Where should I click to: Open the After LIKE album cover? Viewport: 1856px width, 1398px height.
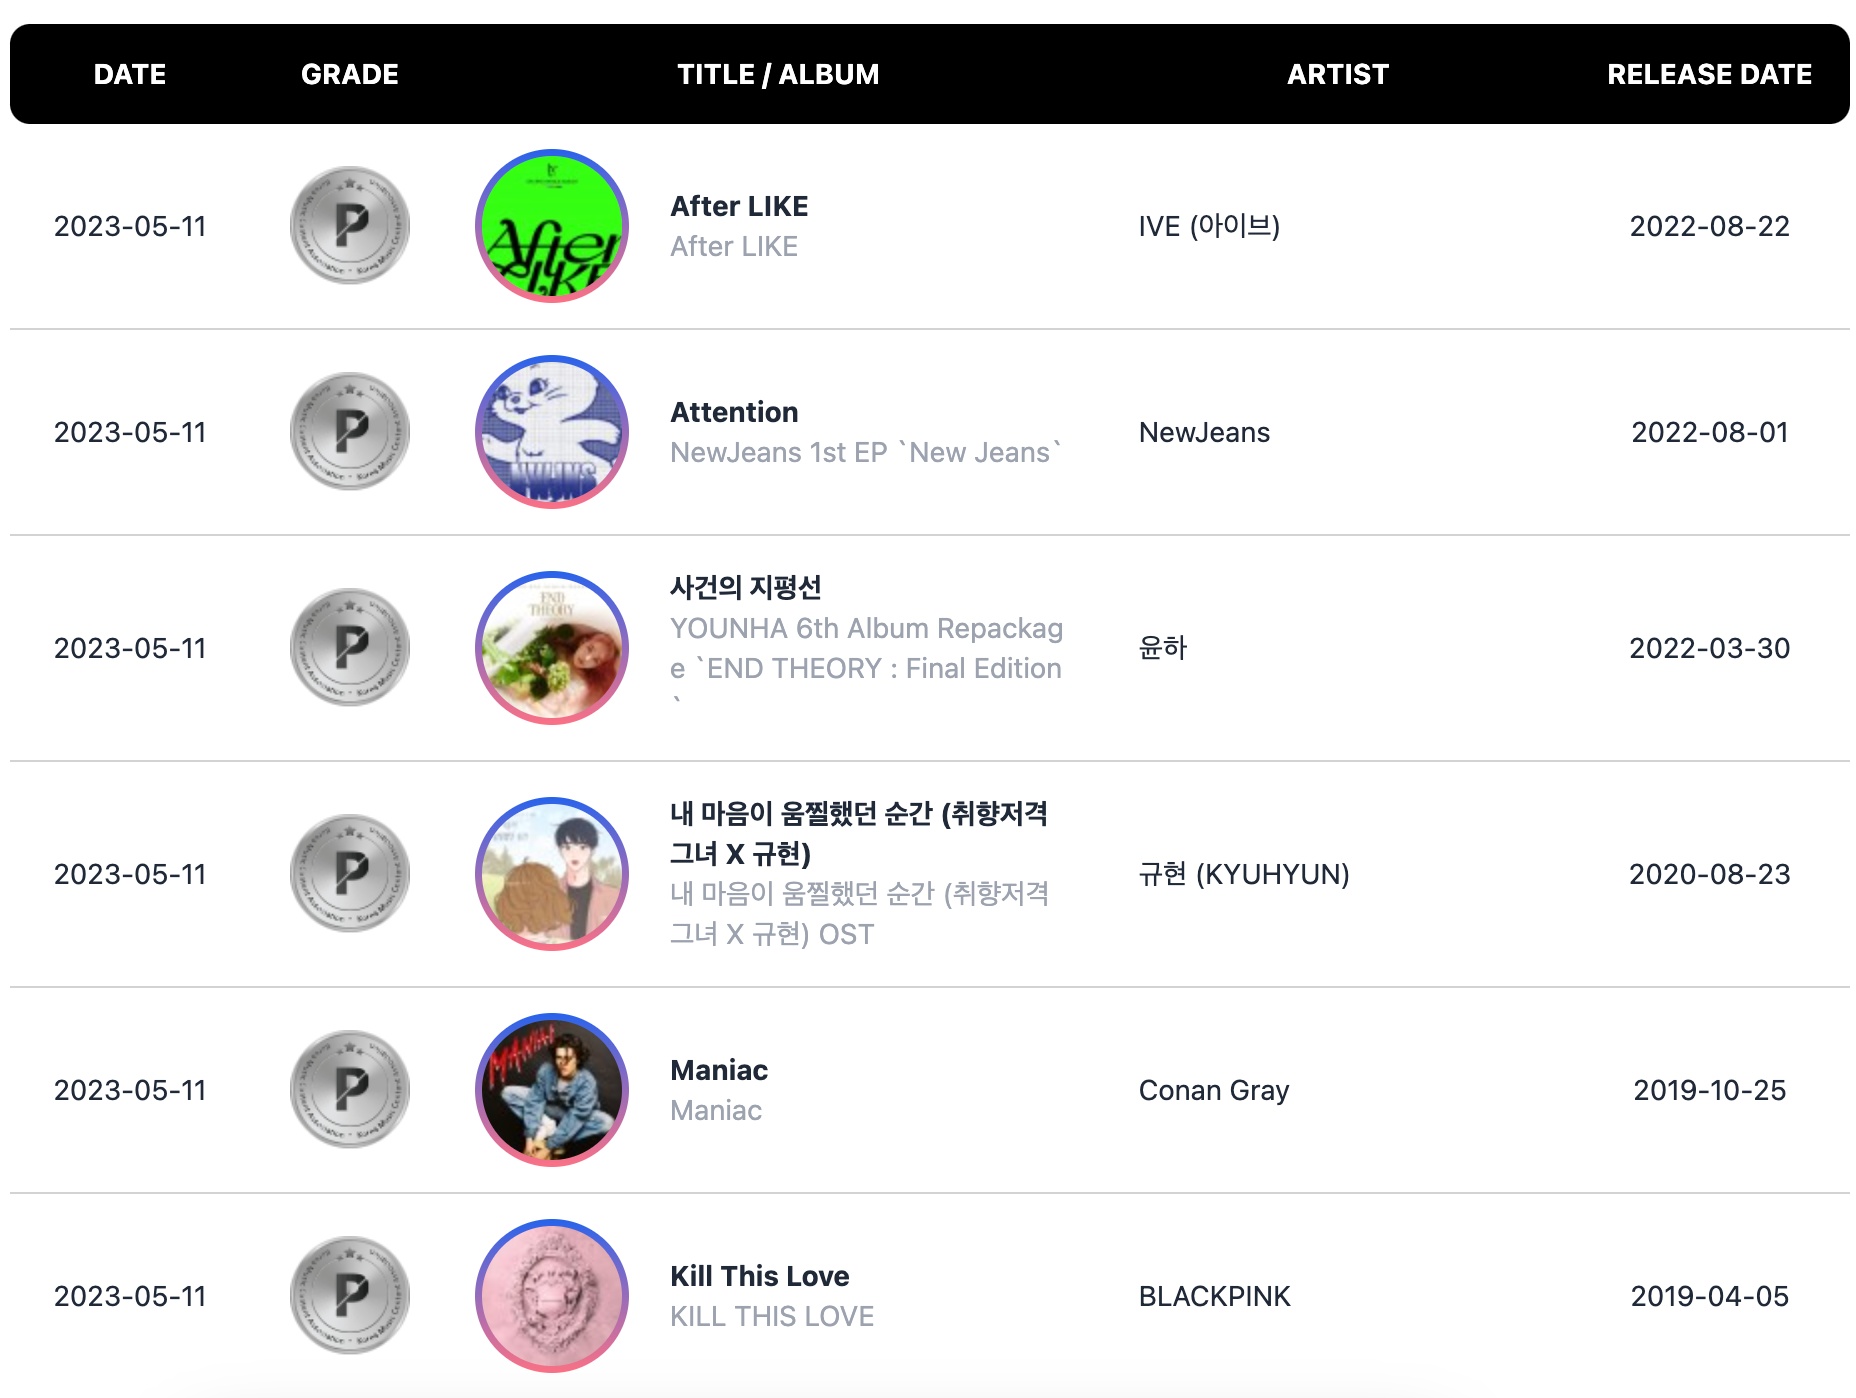pyautogui.click(x=552, y=226)
